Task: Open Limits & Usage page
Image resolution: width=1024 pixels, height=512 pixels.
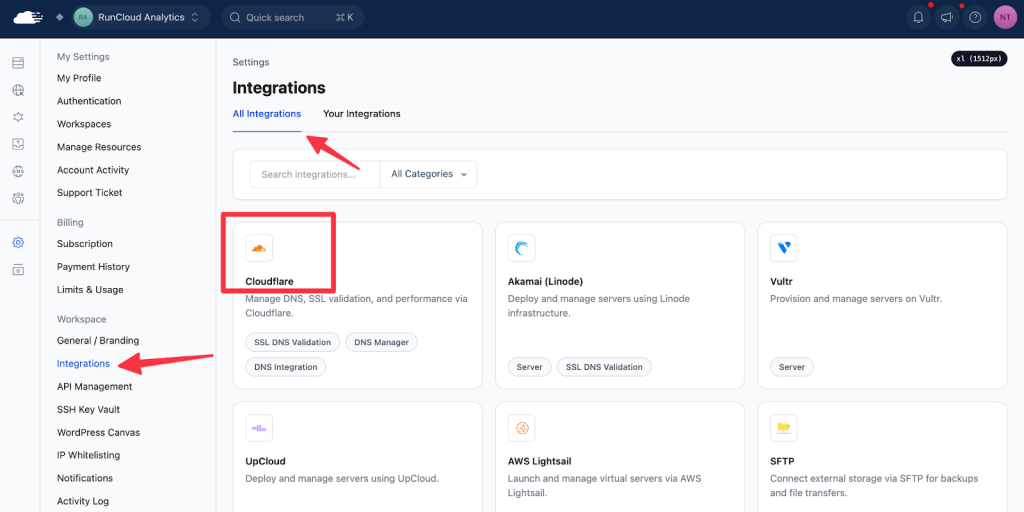Action: (90, 289)
